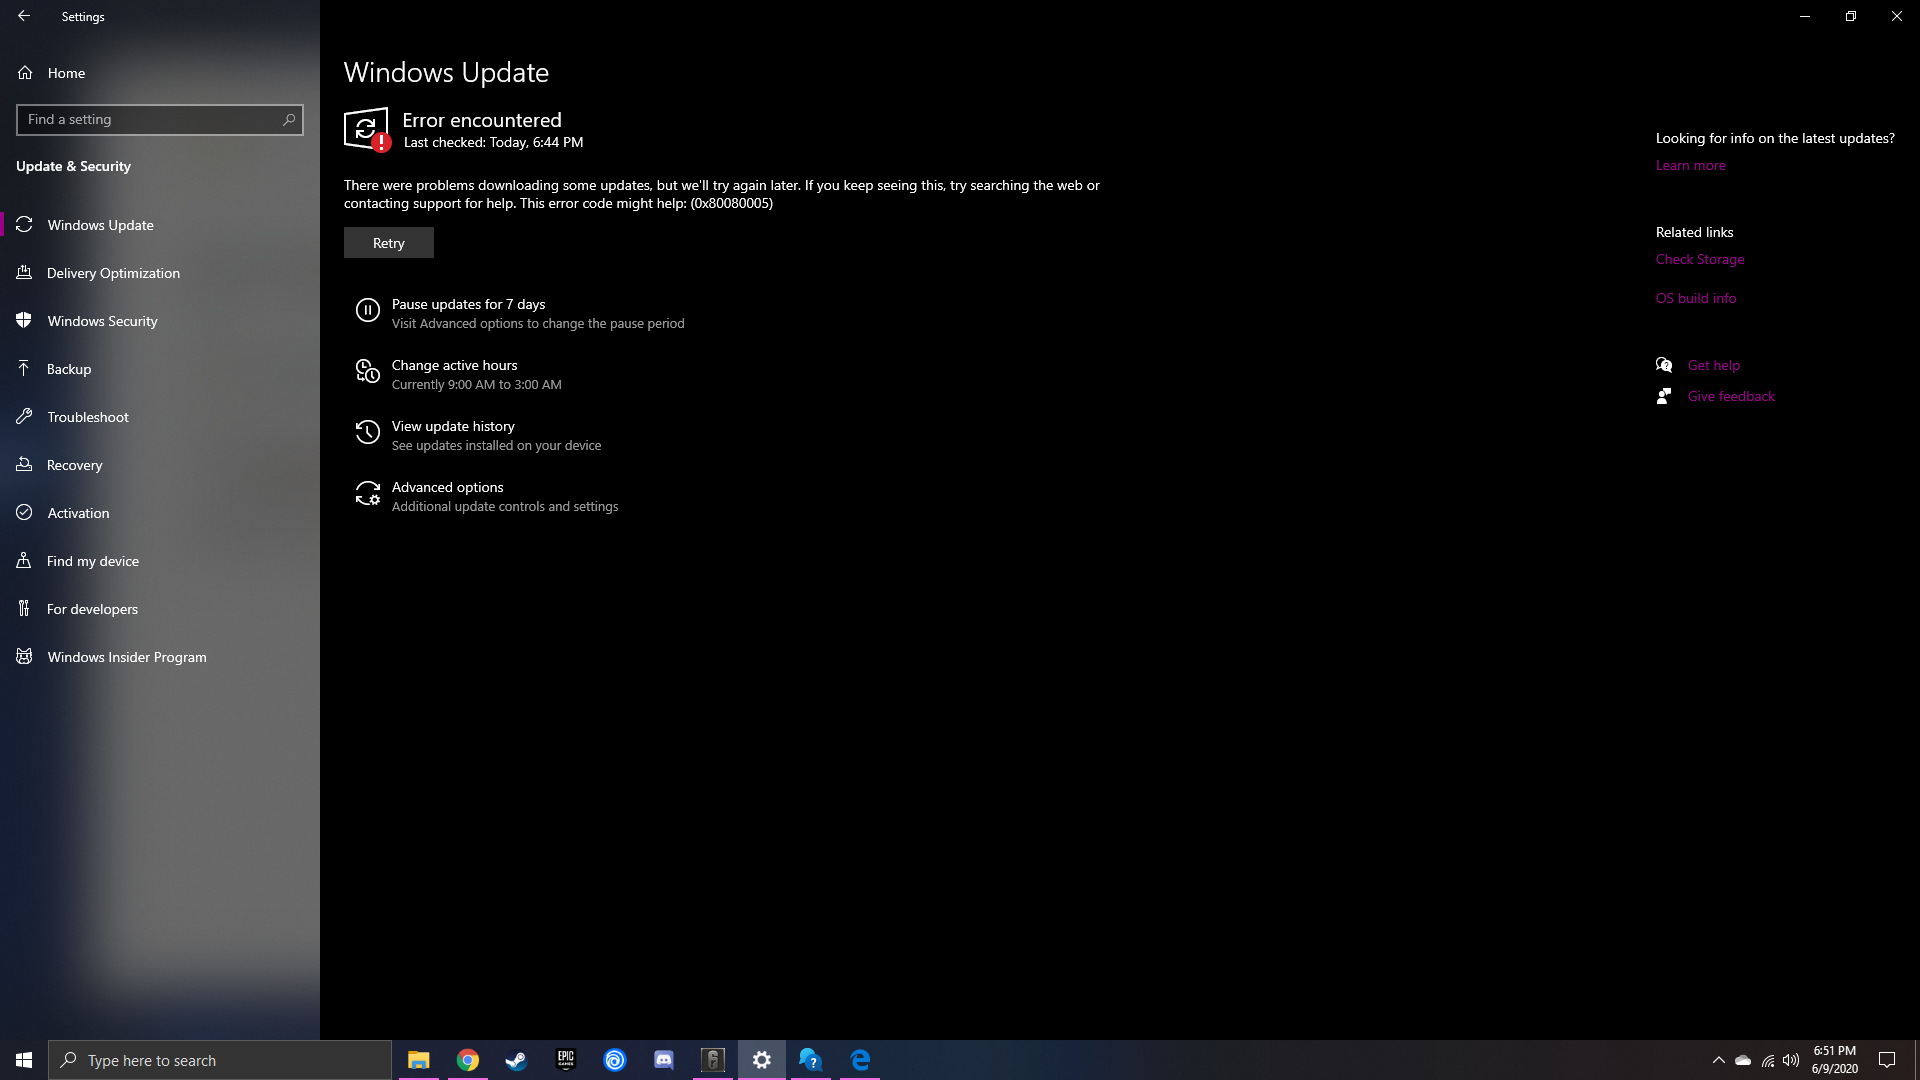Click the clock icon for active hours
Viewport: 1920px width, 1080px height.
368,372
